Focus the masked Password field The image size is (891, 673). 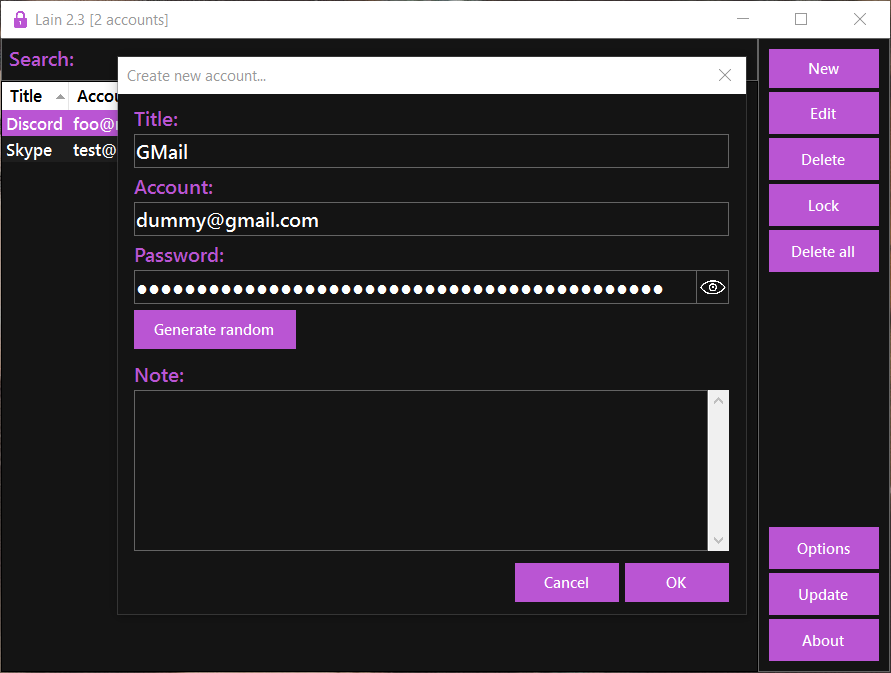(x=415, y=287)
